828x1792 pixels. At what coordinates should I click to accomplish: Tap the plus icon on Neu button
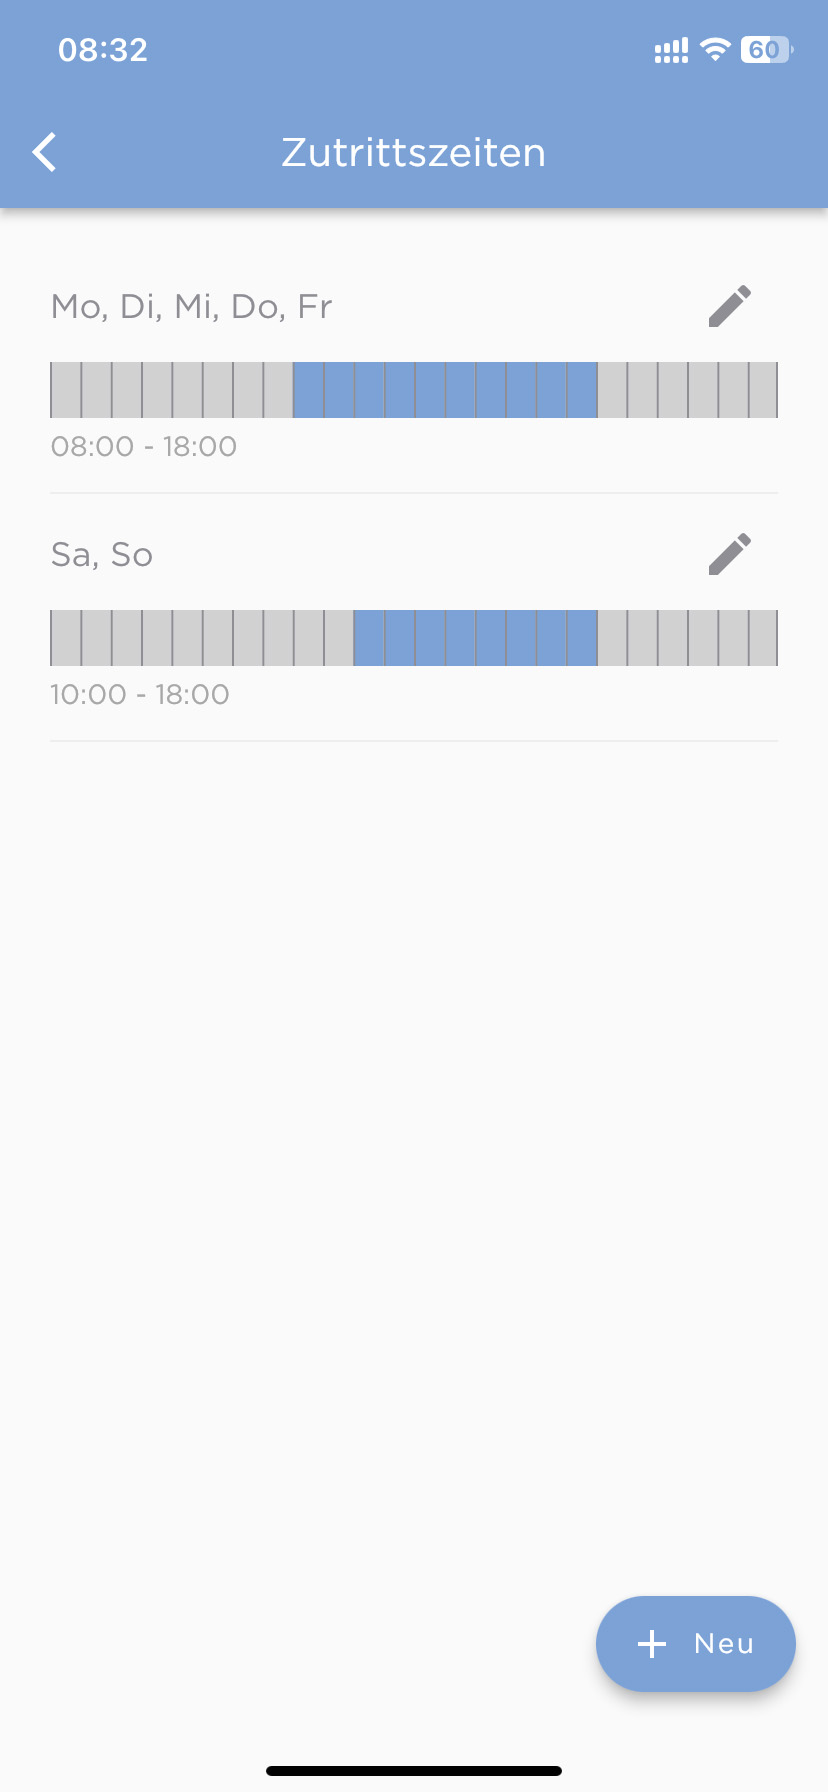click(652, 1644)
